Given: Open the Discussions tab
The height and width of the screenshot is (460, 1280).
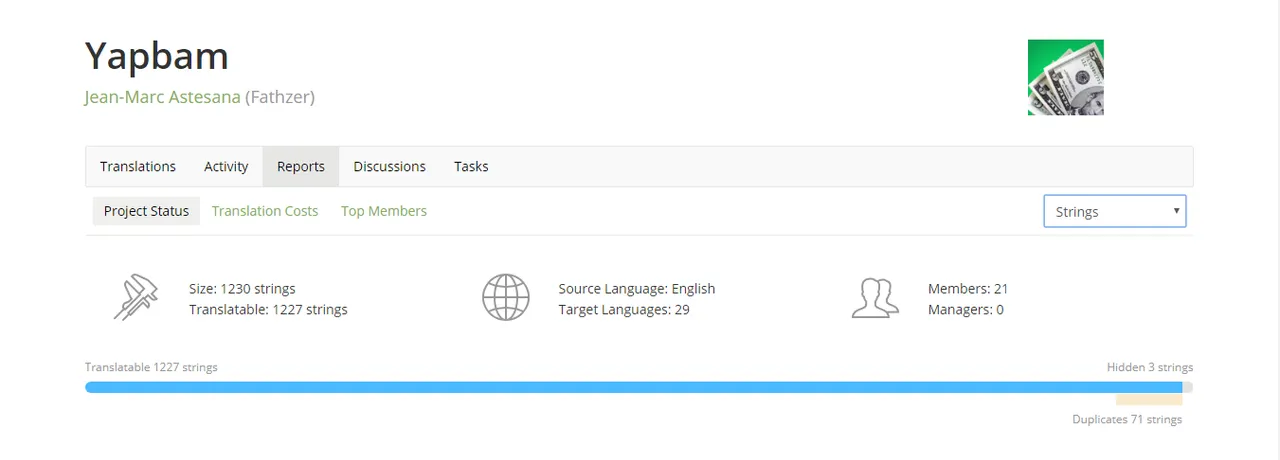Looking at the screenshot, I should tap(389, 167).
